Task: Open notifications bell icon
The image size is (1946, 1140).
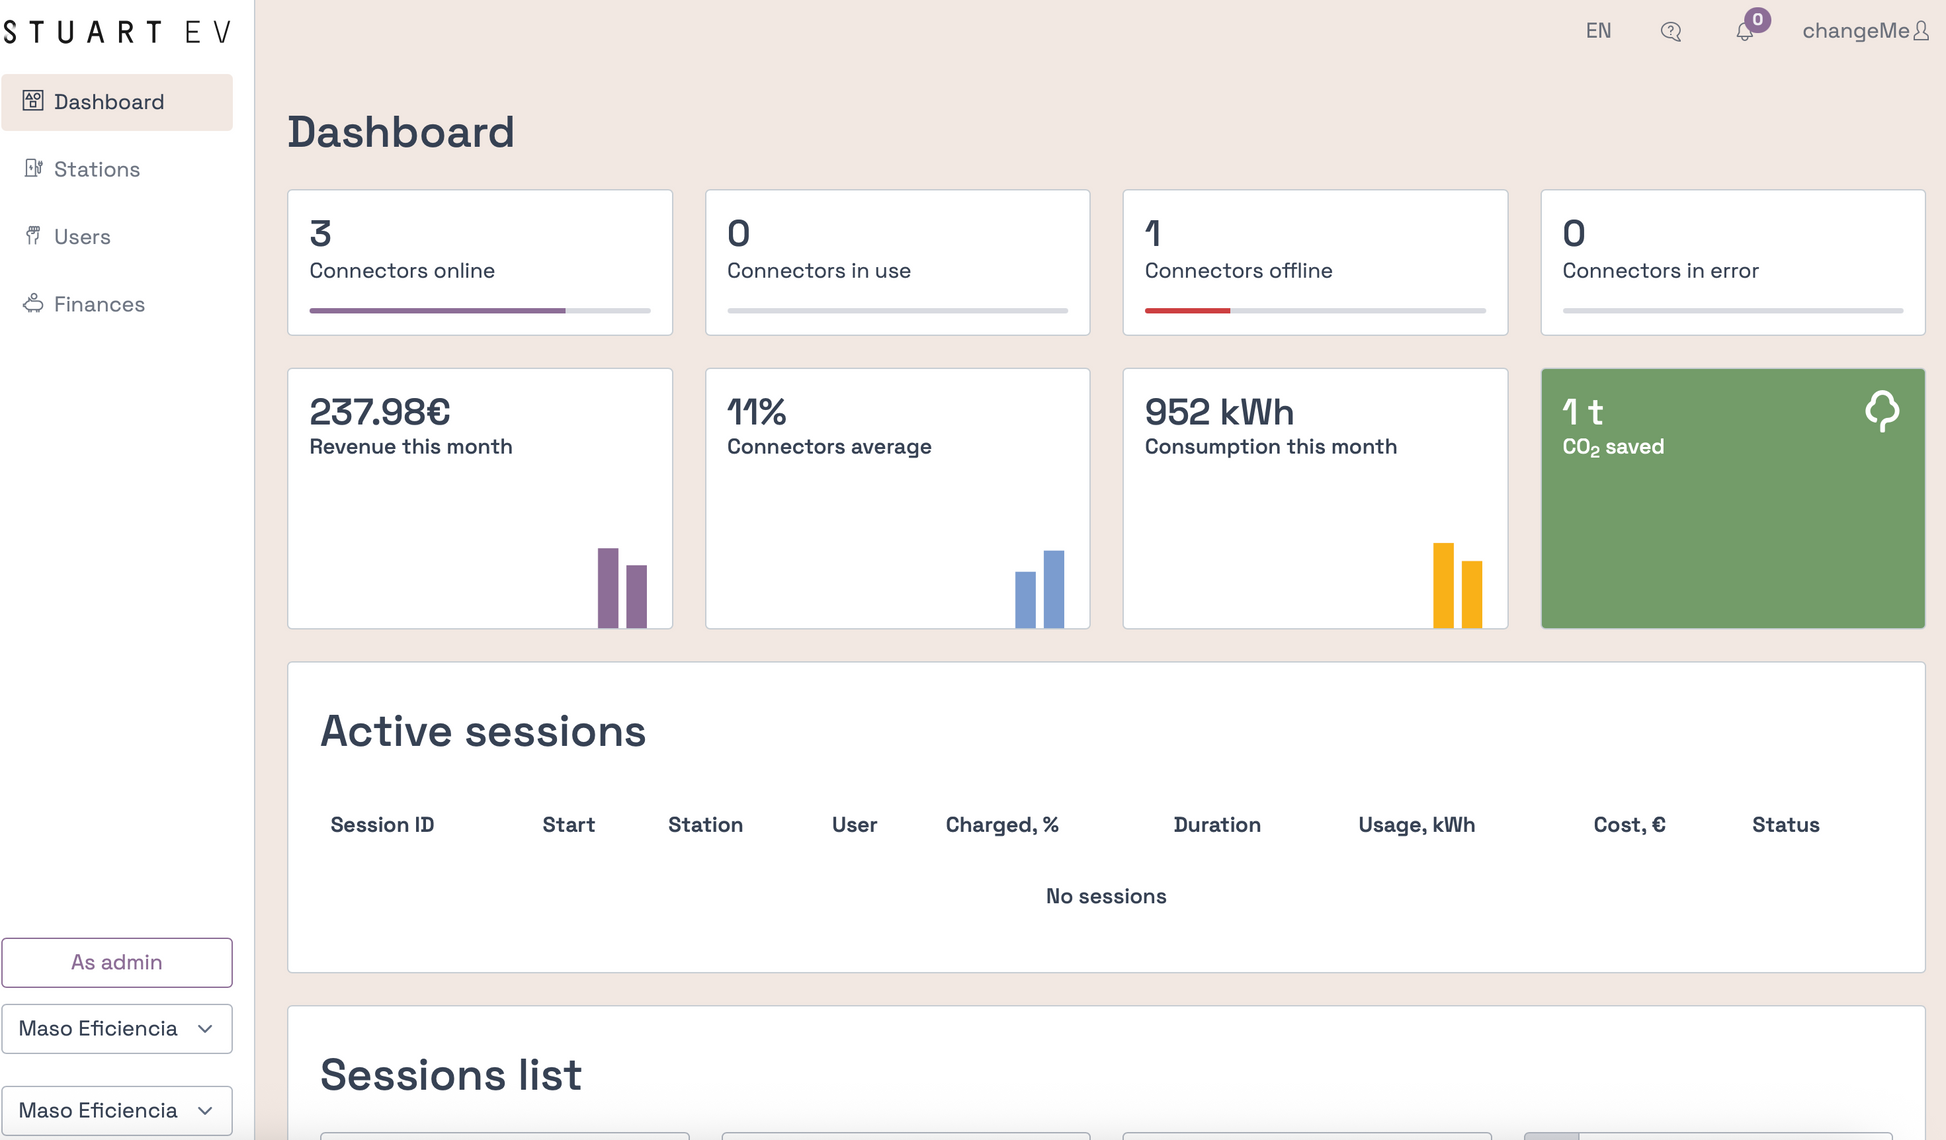Action: point(1745,32)
